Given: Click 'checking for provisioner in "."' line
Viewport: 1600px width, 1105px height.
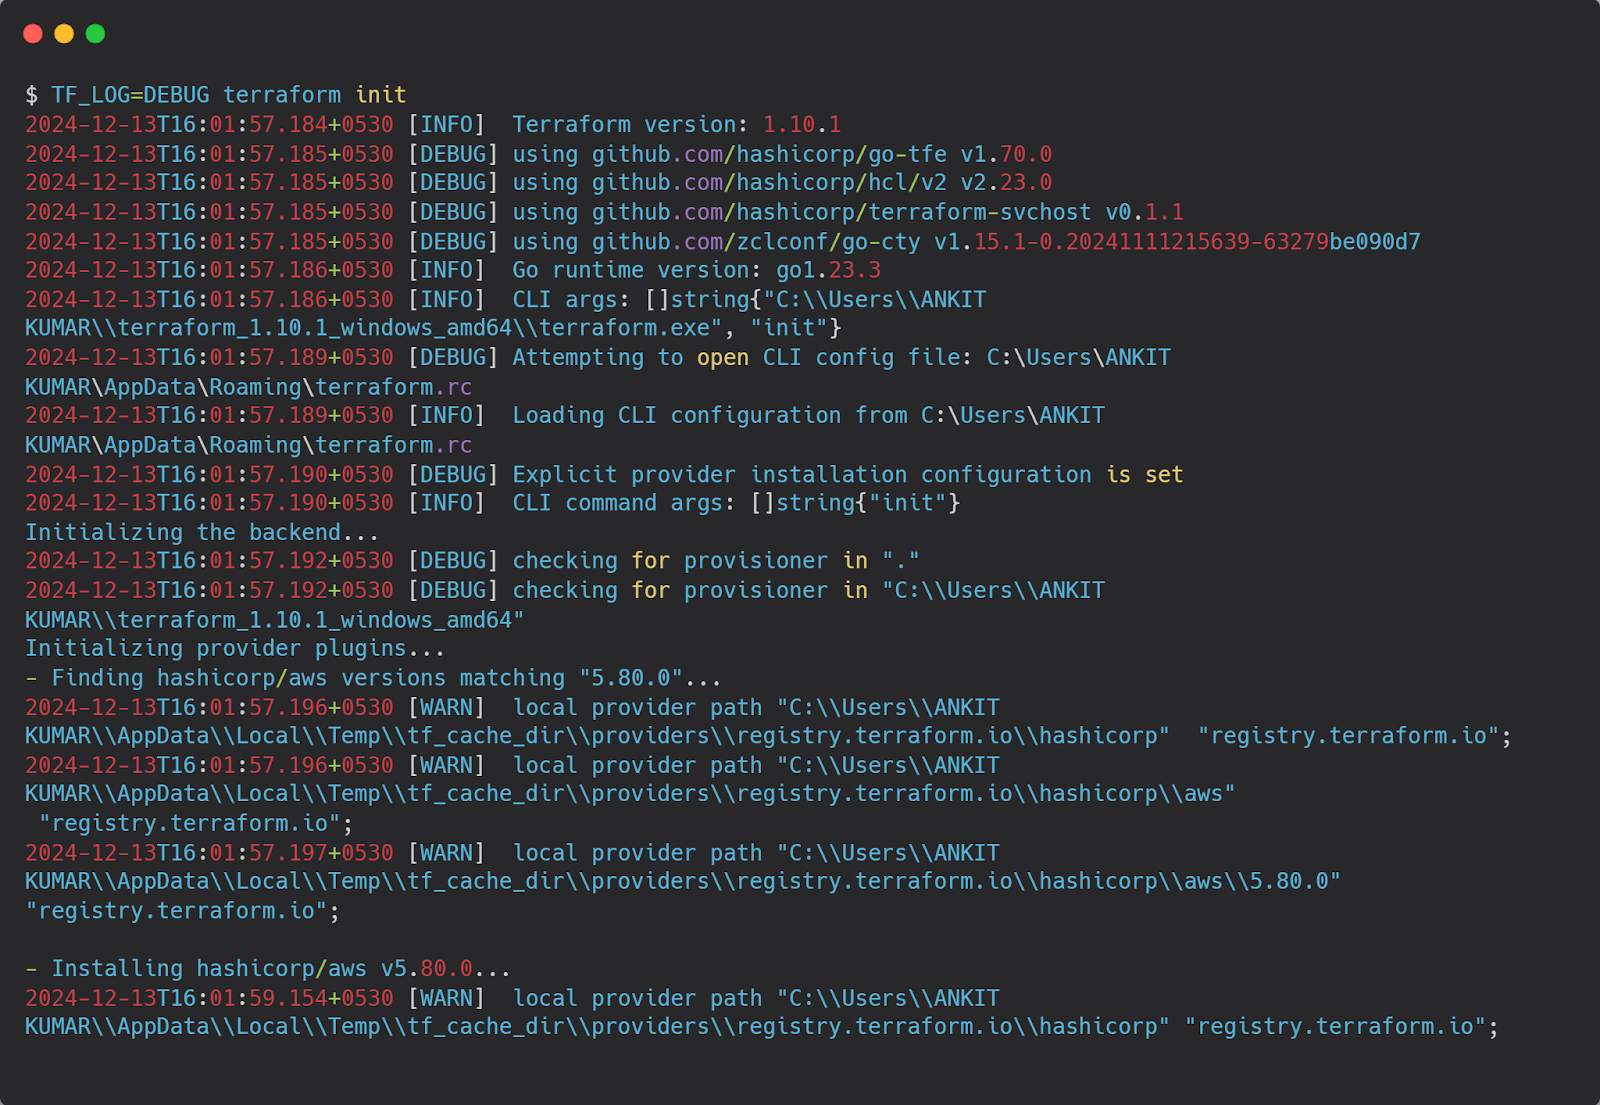Looking at the screenshot, I should pos(472,561).
